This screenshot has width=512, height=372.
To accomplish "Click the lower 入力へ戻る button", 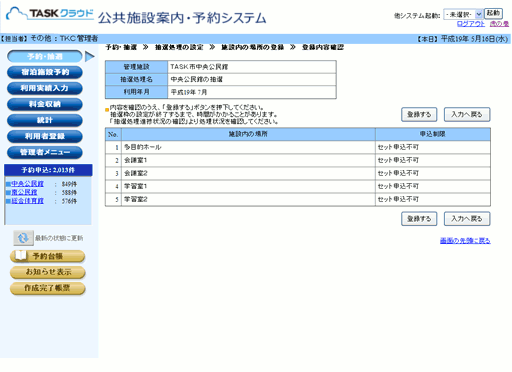I will (x=467, y=219).
